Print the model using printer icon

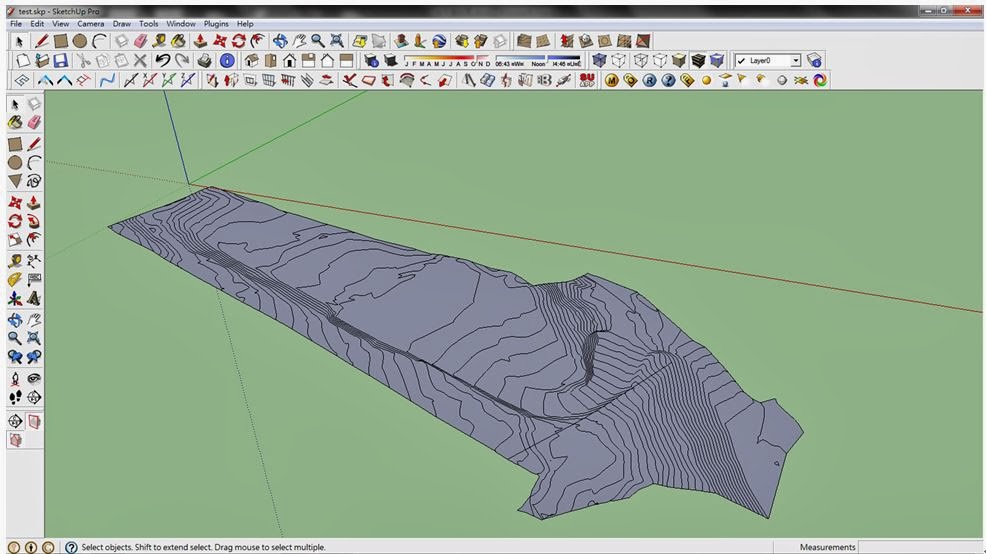pos(204,60)
